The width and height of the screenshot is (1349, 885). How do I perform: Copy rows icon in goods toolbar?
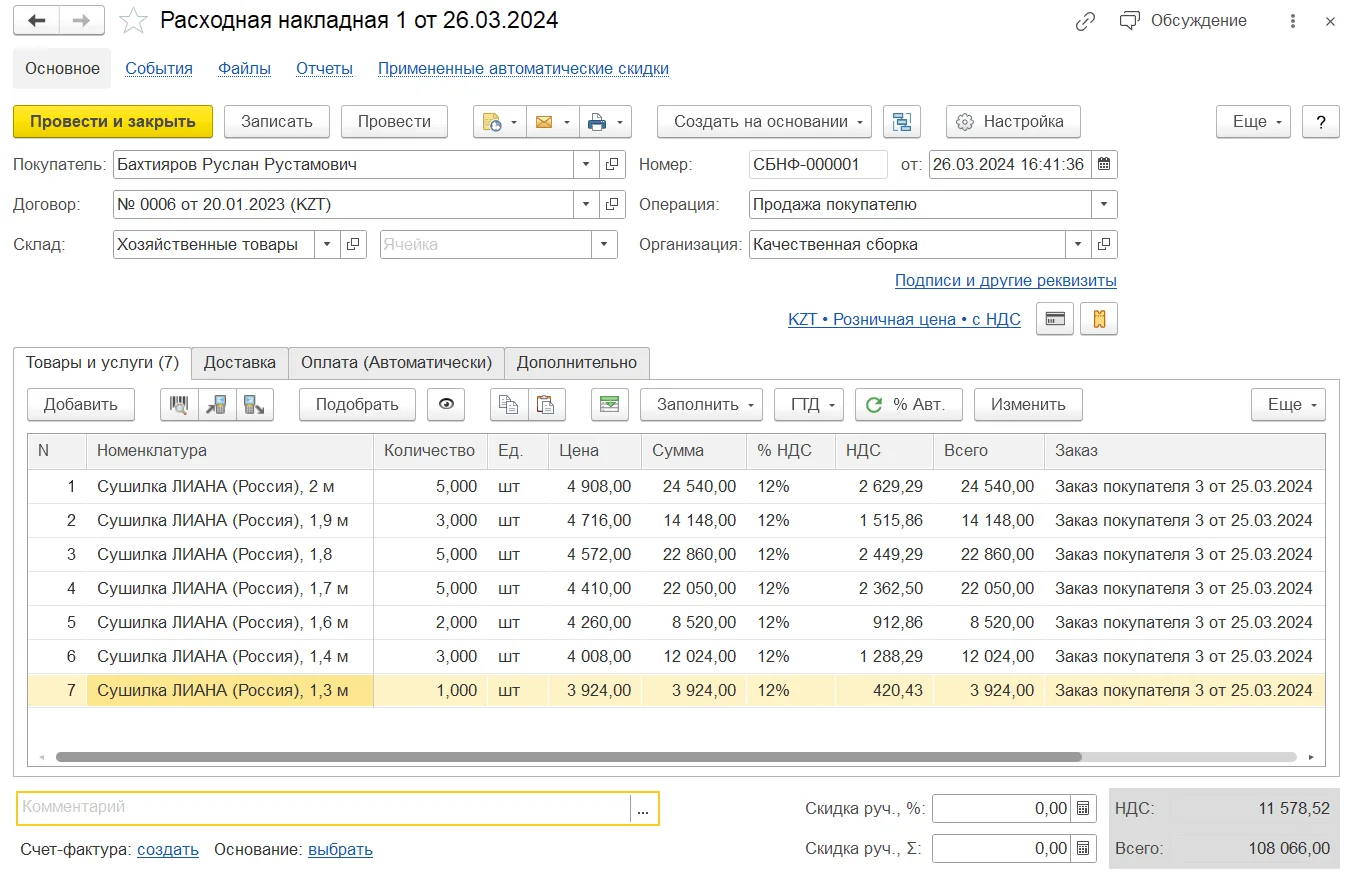[509, 405]
